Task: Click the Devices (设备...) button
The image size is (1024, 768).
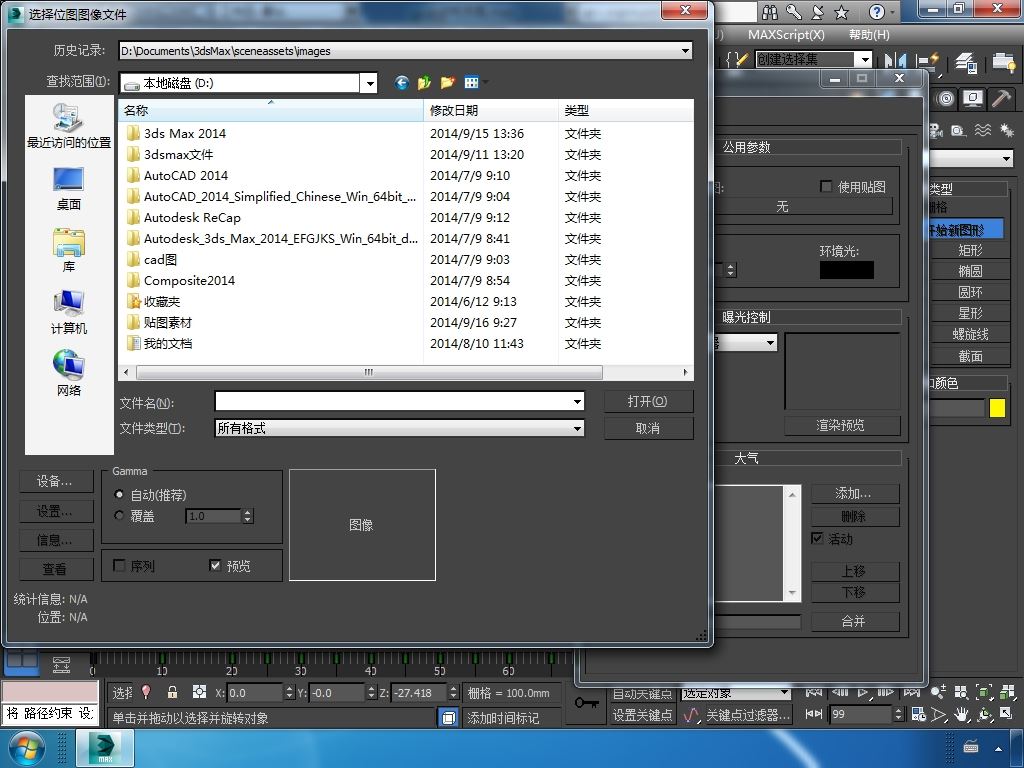Action: pos(56,481)
